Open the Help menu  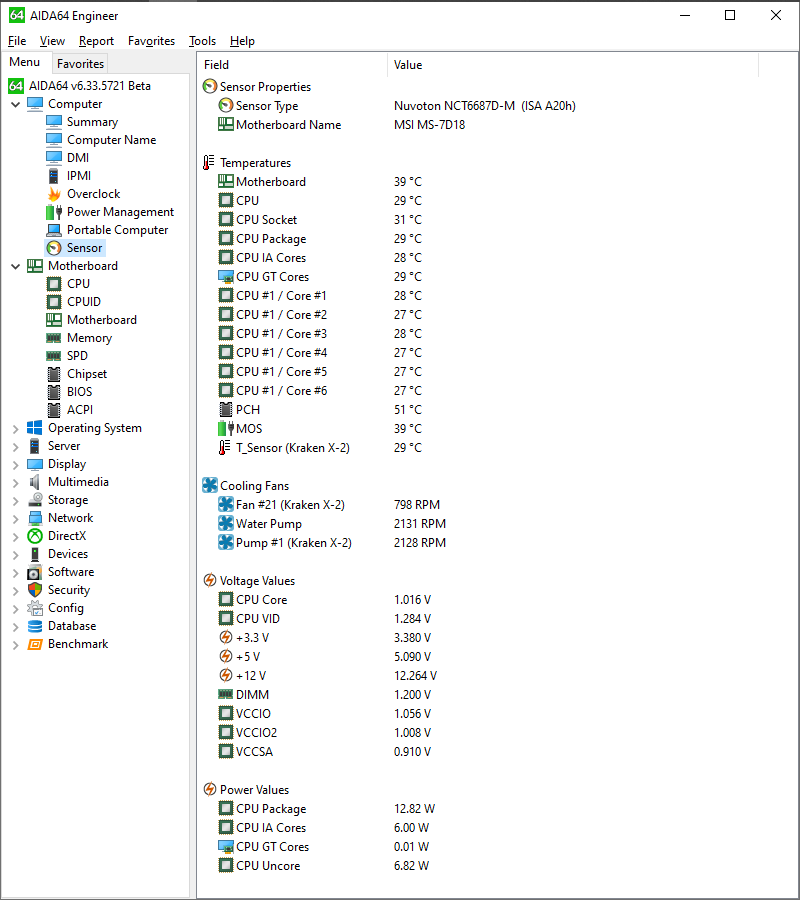[x=242, y=41]
